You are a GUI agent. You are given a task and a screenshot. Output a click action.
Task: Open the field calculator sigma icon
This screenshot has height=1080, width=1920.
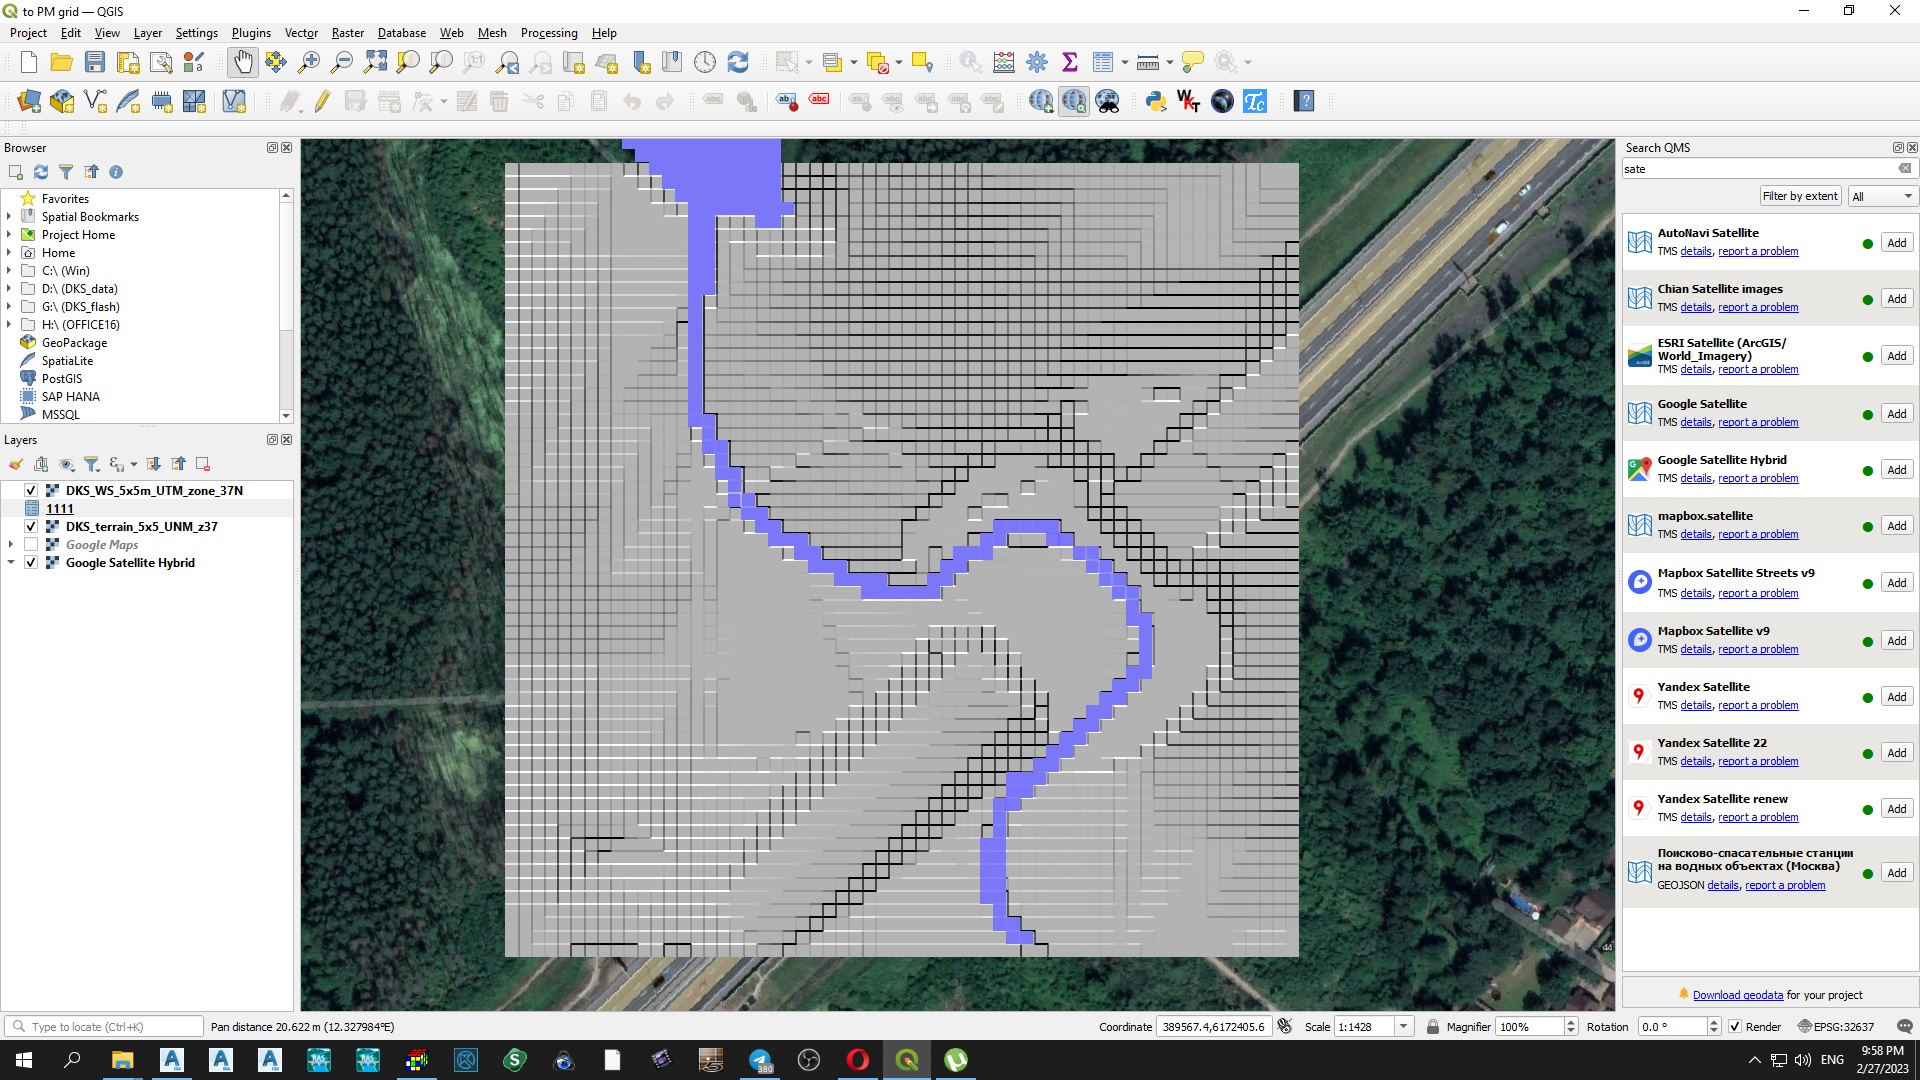point(1070,62)
